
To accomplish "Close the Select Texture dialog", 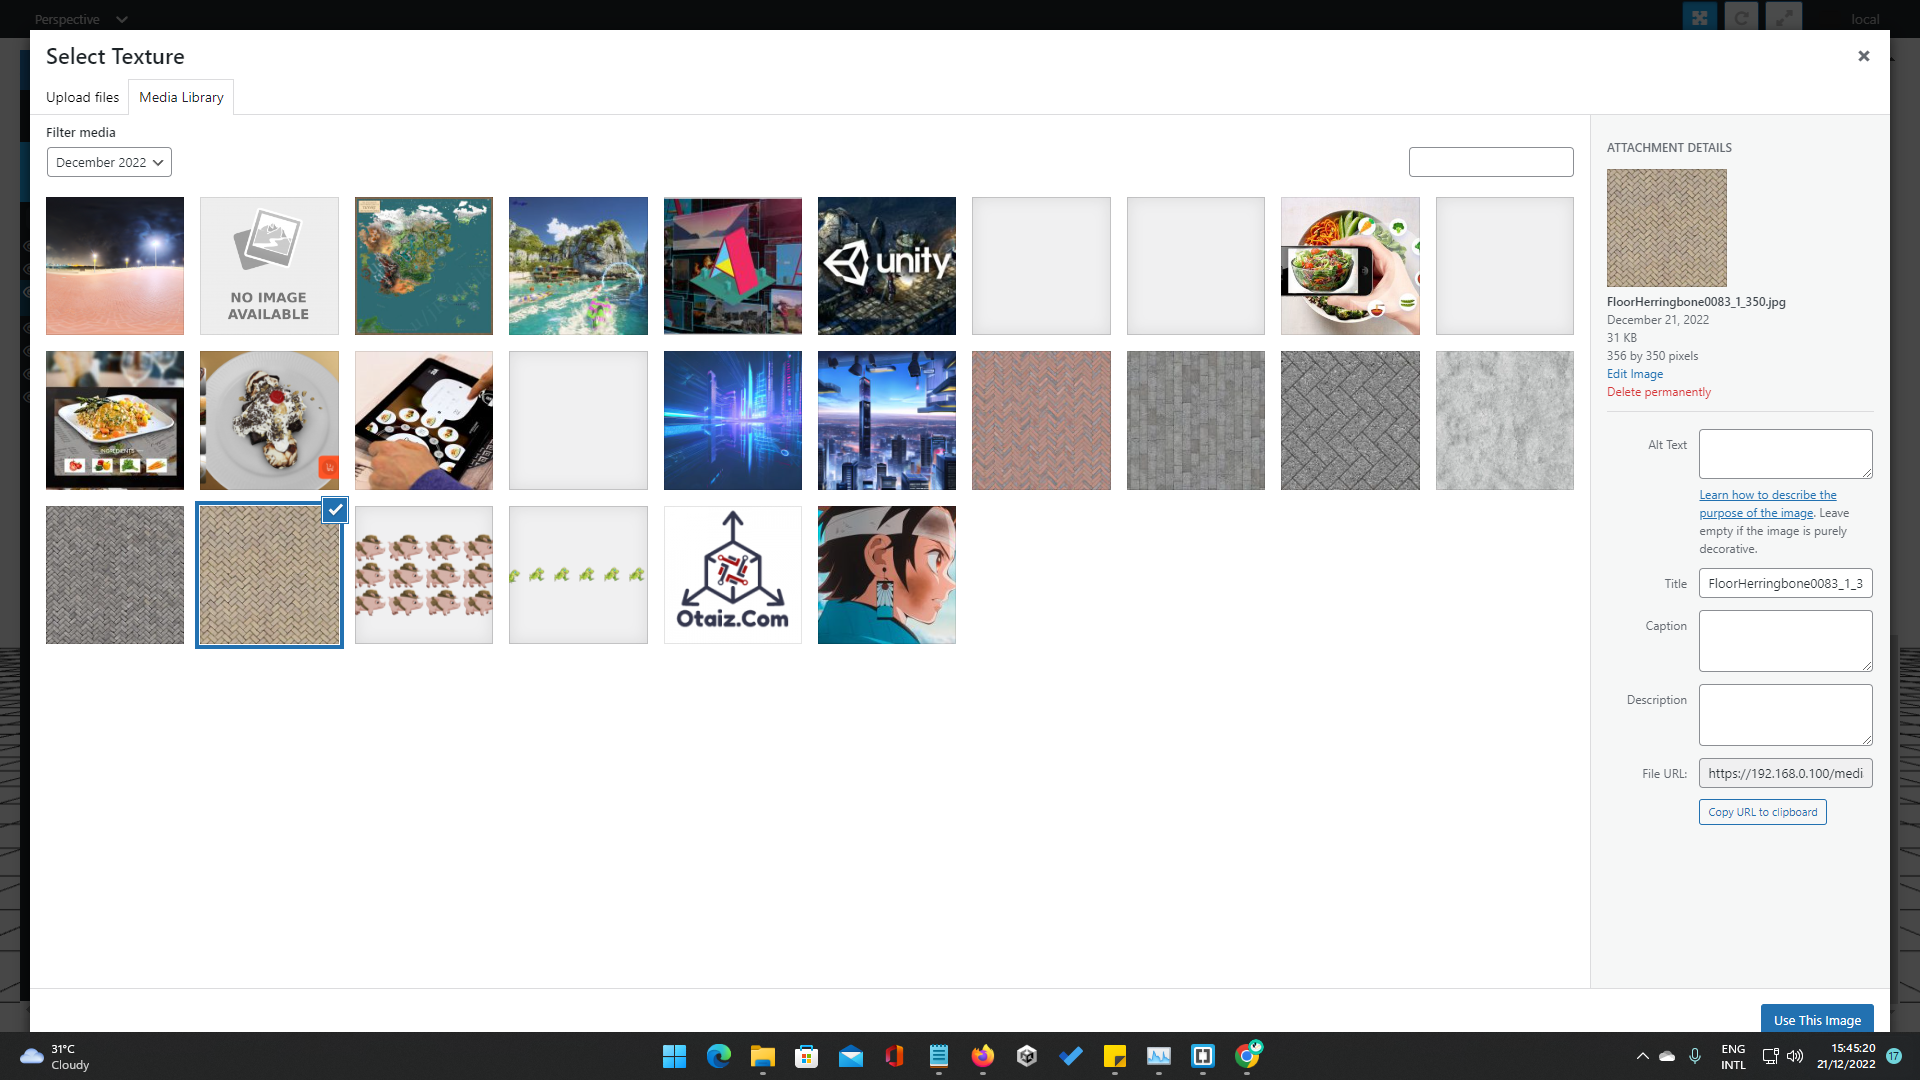I will pyautogui.click(x=1863, y=56).
